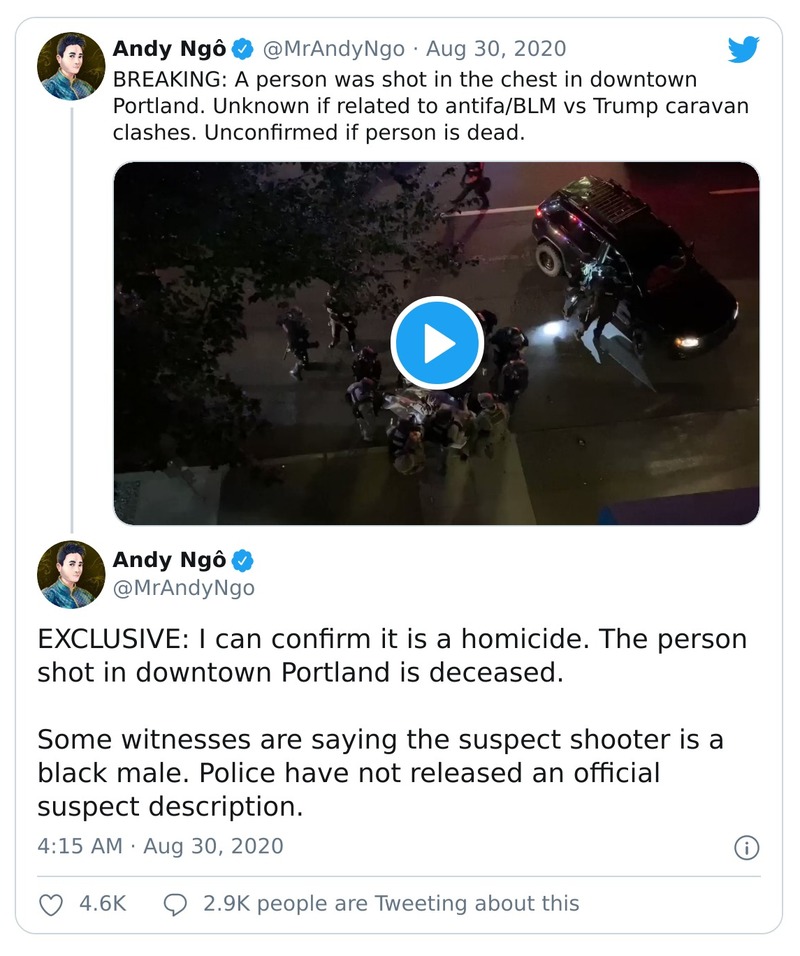Click "2.9K people are Tweeting about this"
This screenshot has width=800, height=956.
click(391, 904)
